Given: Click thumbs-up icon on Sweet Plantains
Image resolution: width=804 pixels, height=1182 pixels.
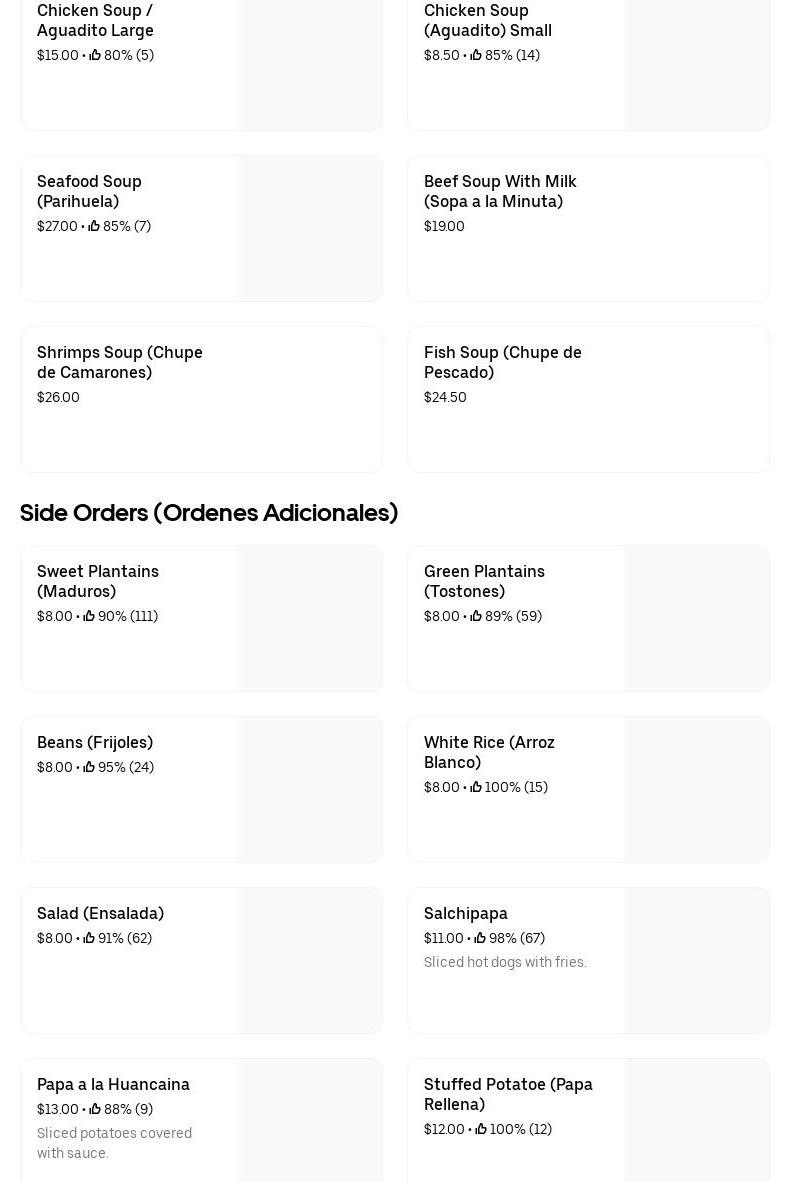Looking at the screenshot, I should click(89, 616).
